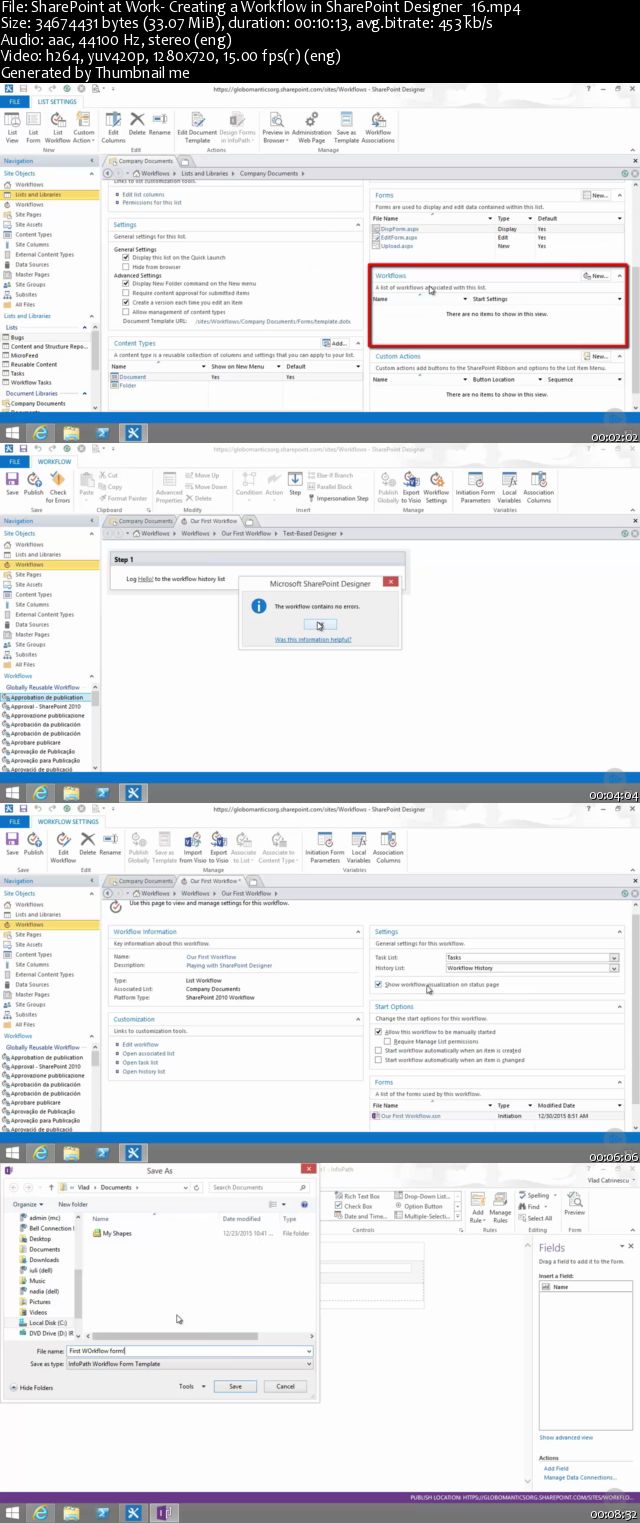Open Workflow Associations in LIST SETTINGS ribbon

[x=378, y=125]
